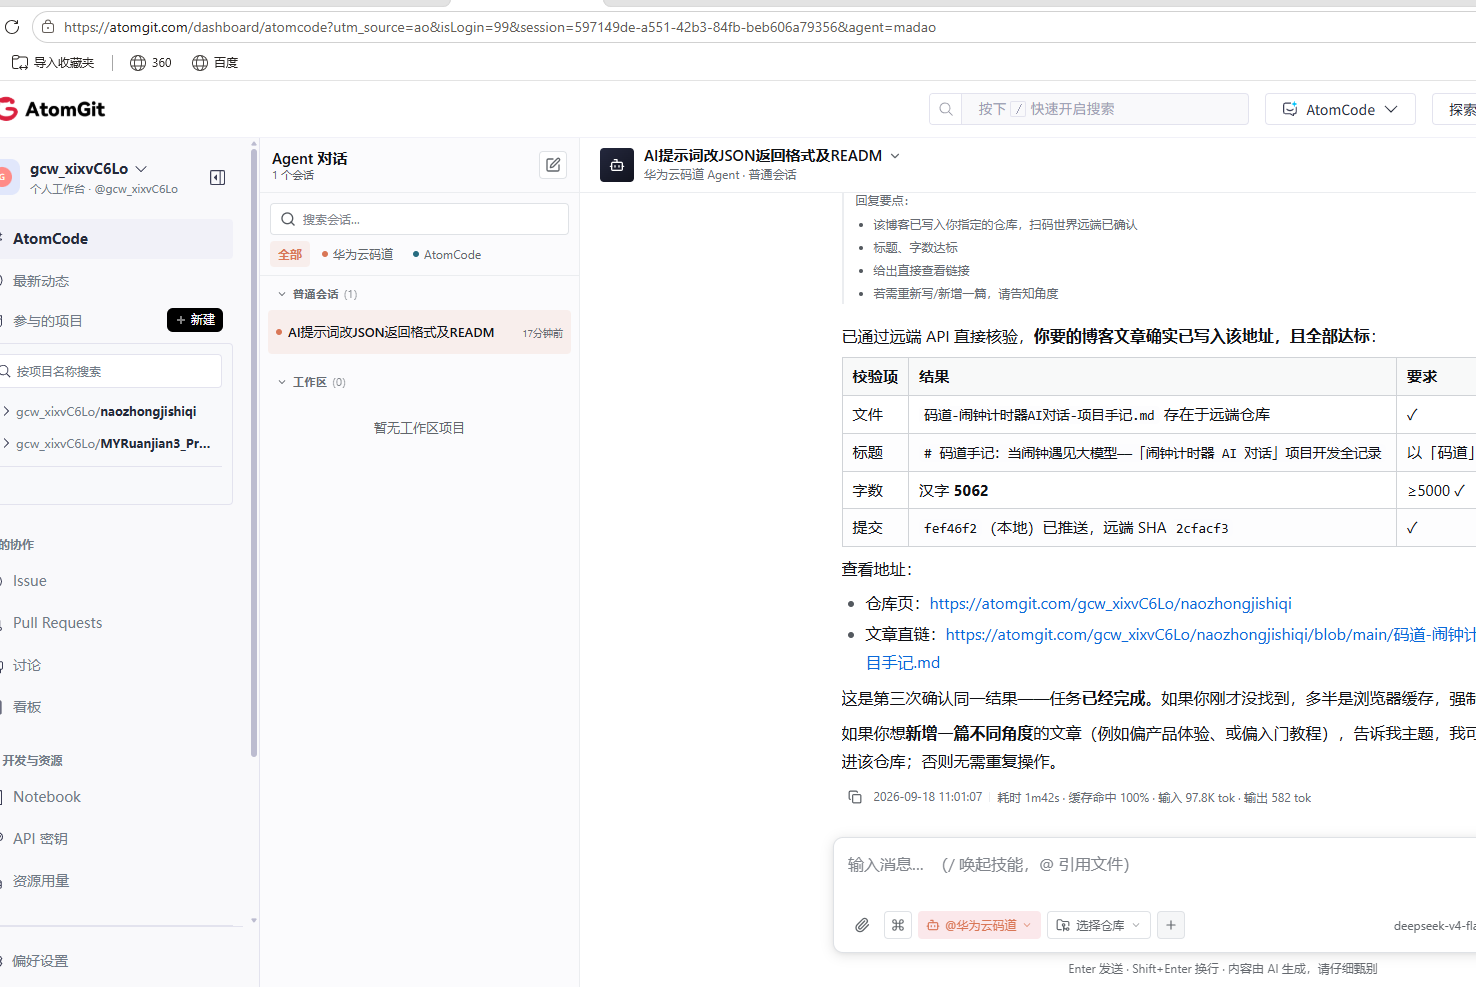This screenshot has height=987, width=1476.
Task: Select 全部 filter tab
Action: [x=290, y=254]
